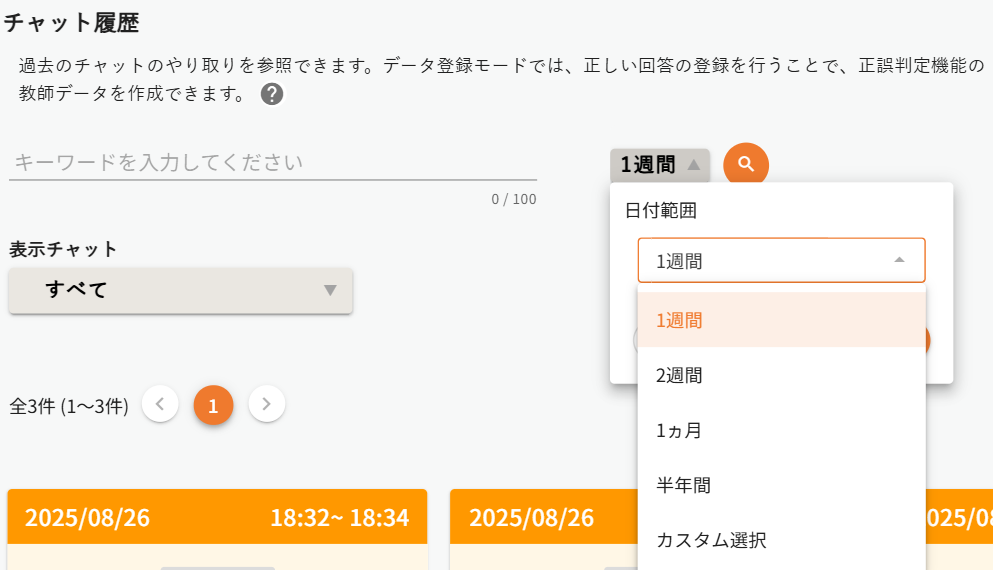Collapse the 1週間 date filter button

pyautogui.click(x=659, y=164)
